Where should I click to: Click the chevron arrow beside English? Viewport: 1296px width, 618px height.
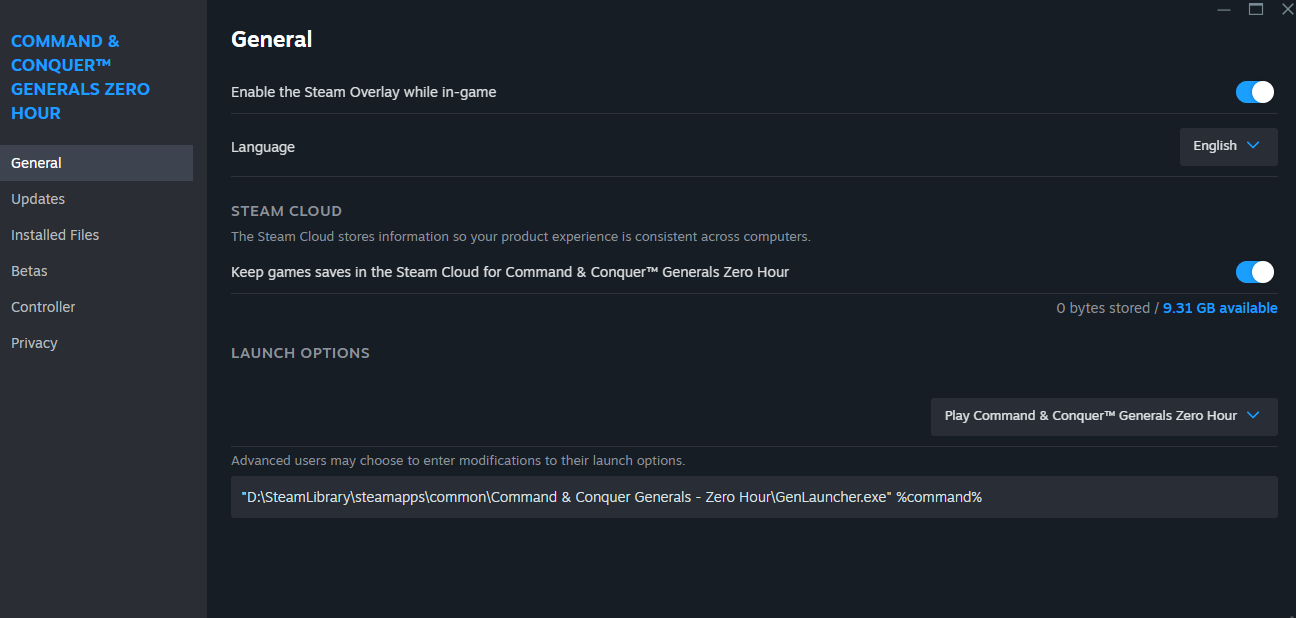(x=1255, y=146)
